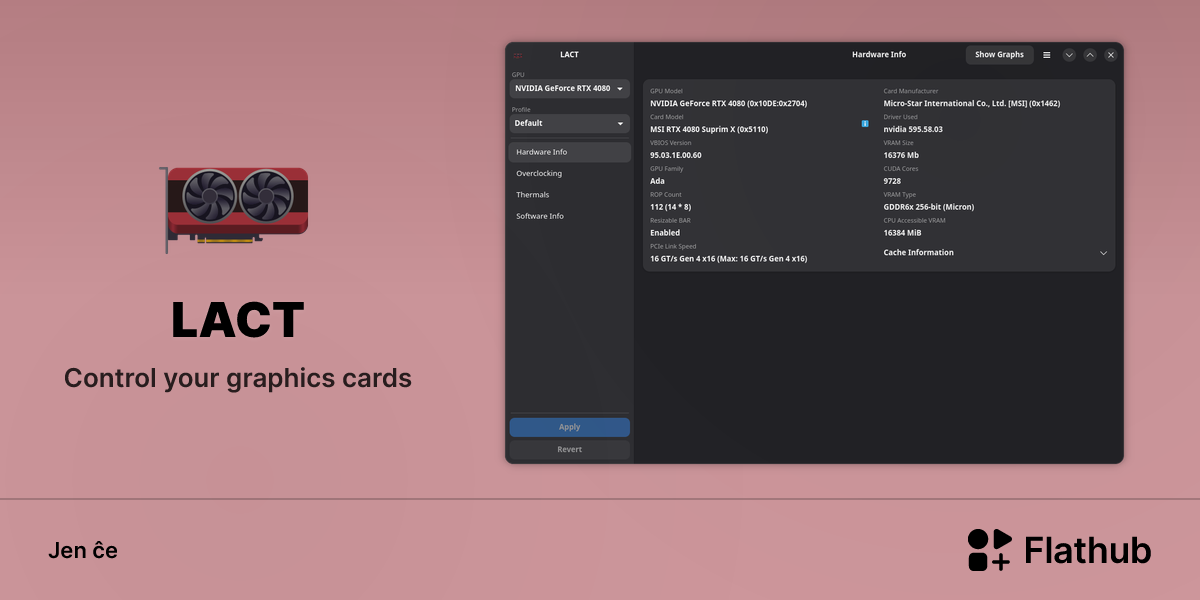
Task: Click the large LACT heading
Action: pos(237,320)
